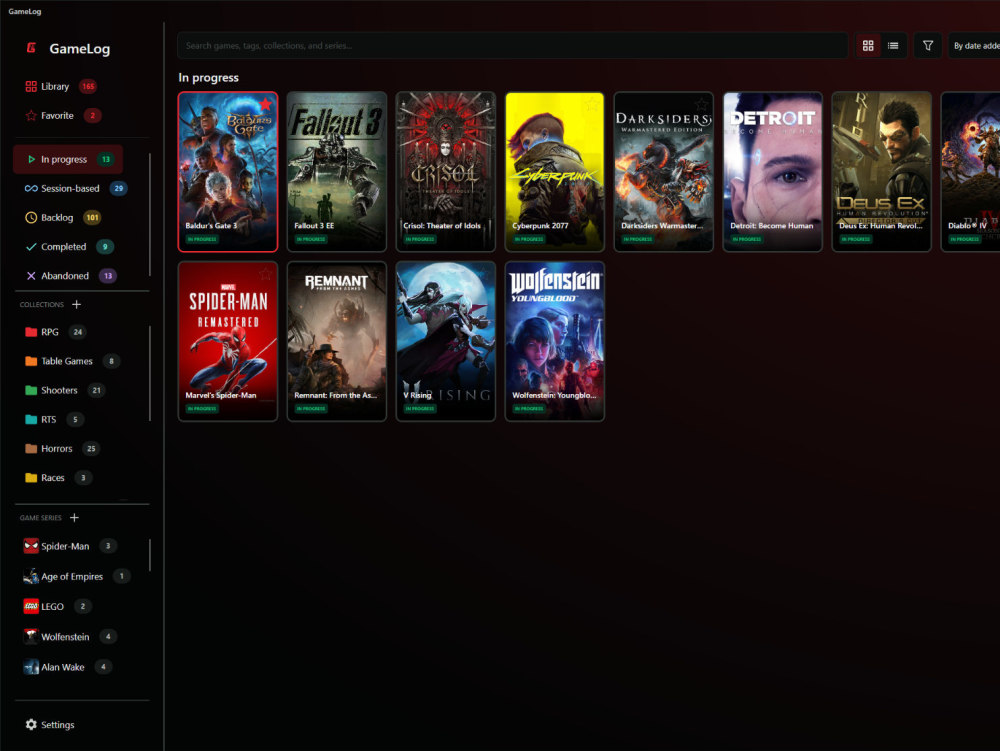Unfavorite Baldur's Gate 3 via red star
Viewport: 1000px width, 751px height.
point(265,103)
